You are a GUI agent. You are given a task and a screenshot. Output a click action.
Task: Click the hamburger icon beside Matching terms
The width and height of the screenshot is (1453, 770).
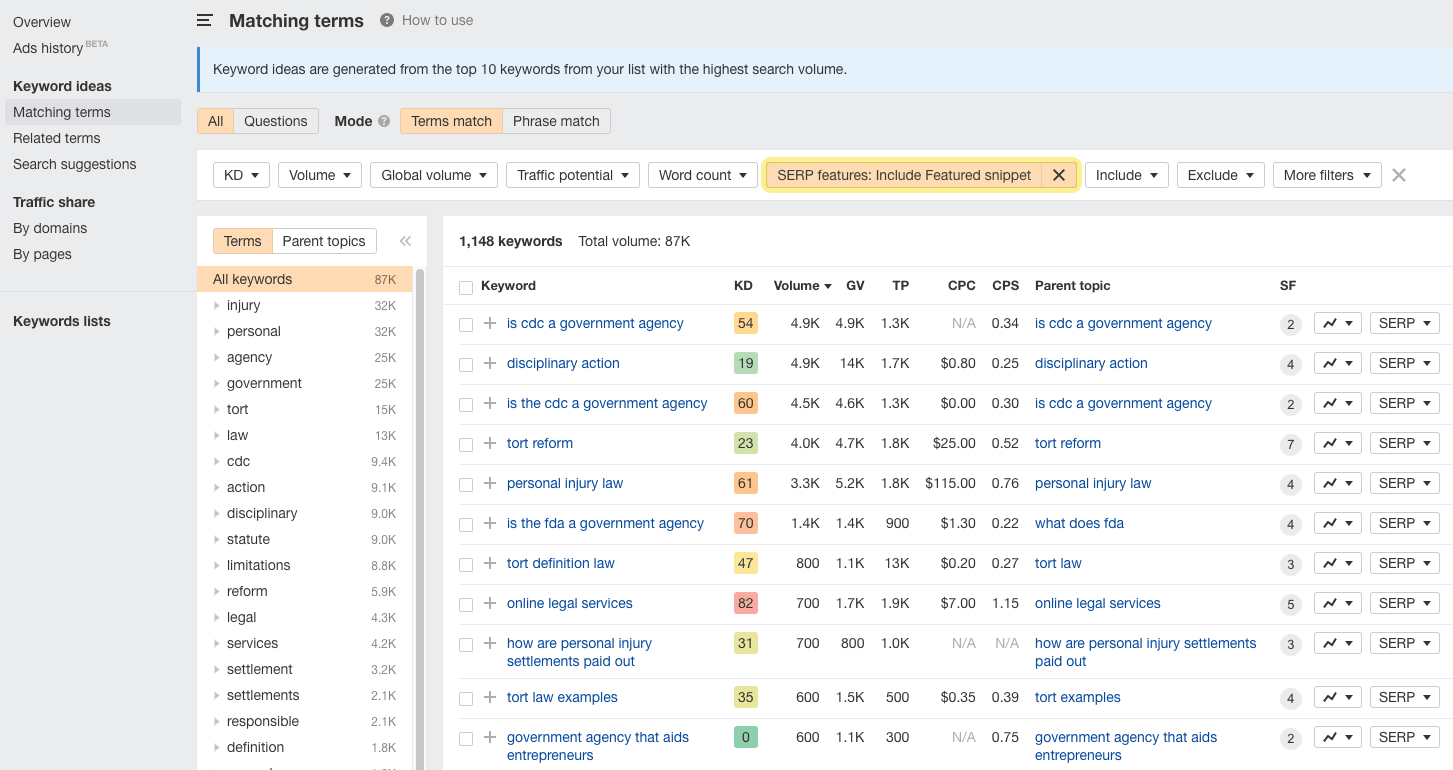204,20
